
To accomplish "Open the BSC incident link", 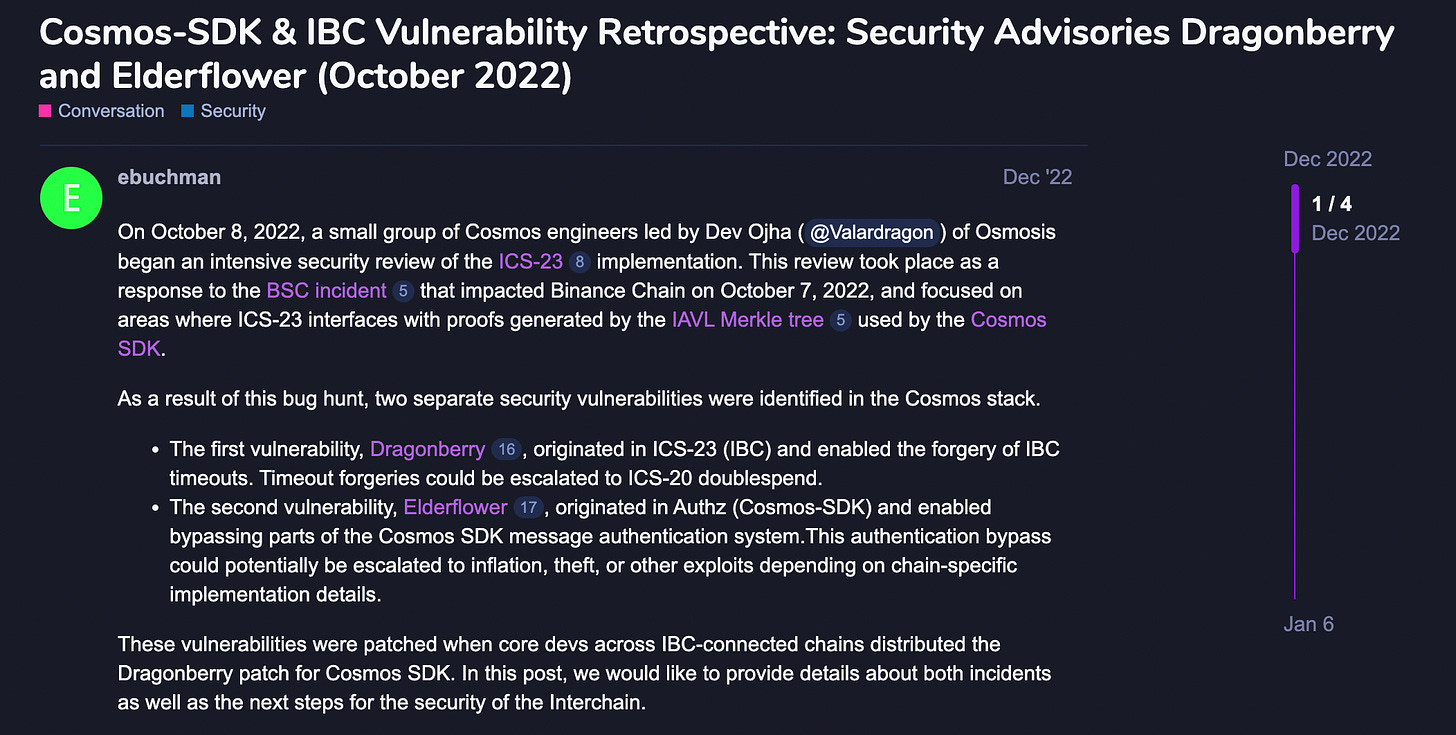I will pyautogui.click(x=325, y=290).
